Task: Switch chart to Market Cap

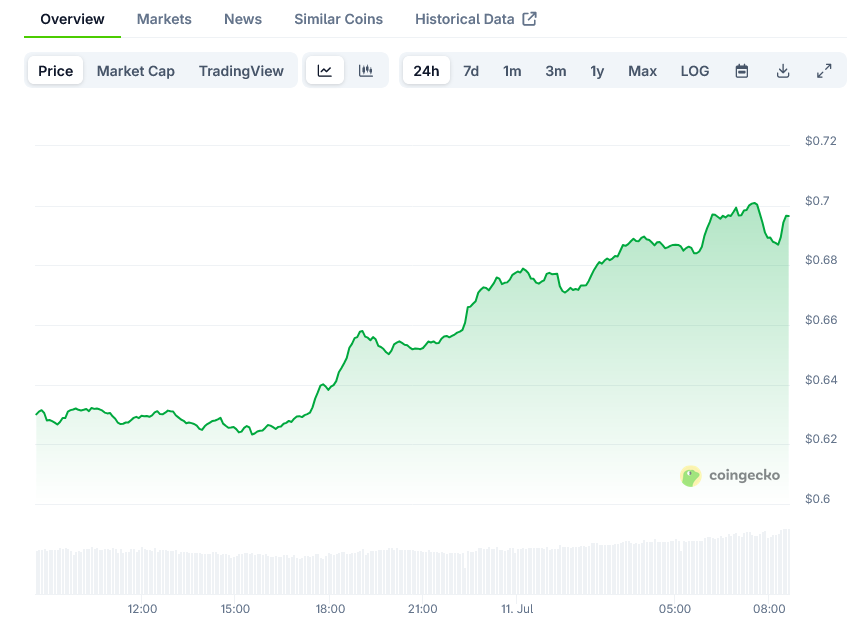Action: pos(136,71)
